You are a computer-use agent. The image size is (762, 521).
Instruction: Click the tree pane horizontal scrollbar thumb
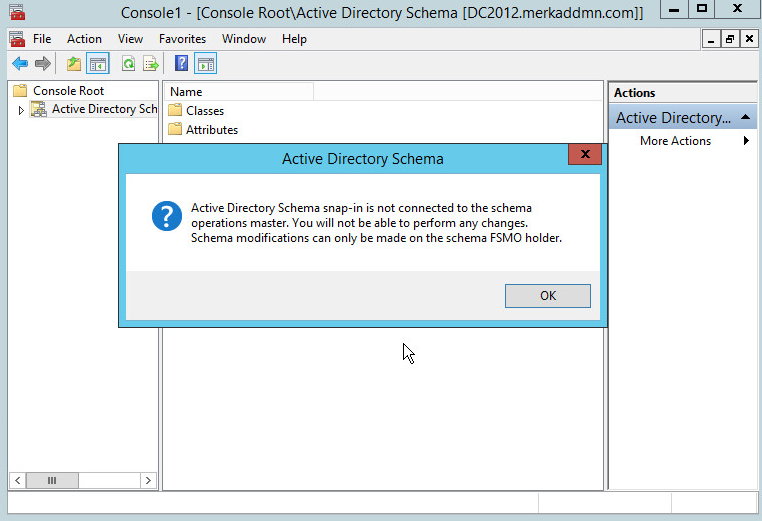[x=52, y=481]
